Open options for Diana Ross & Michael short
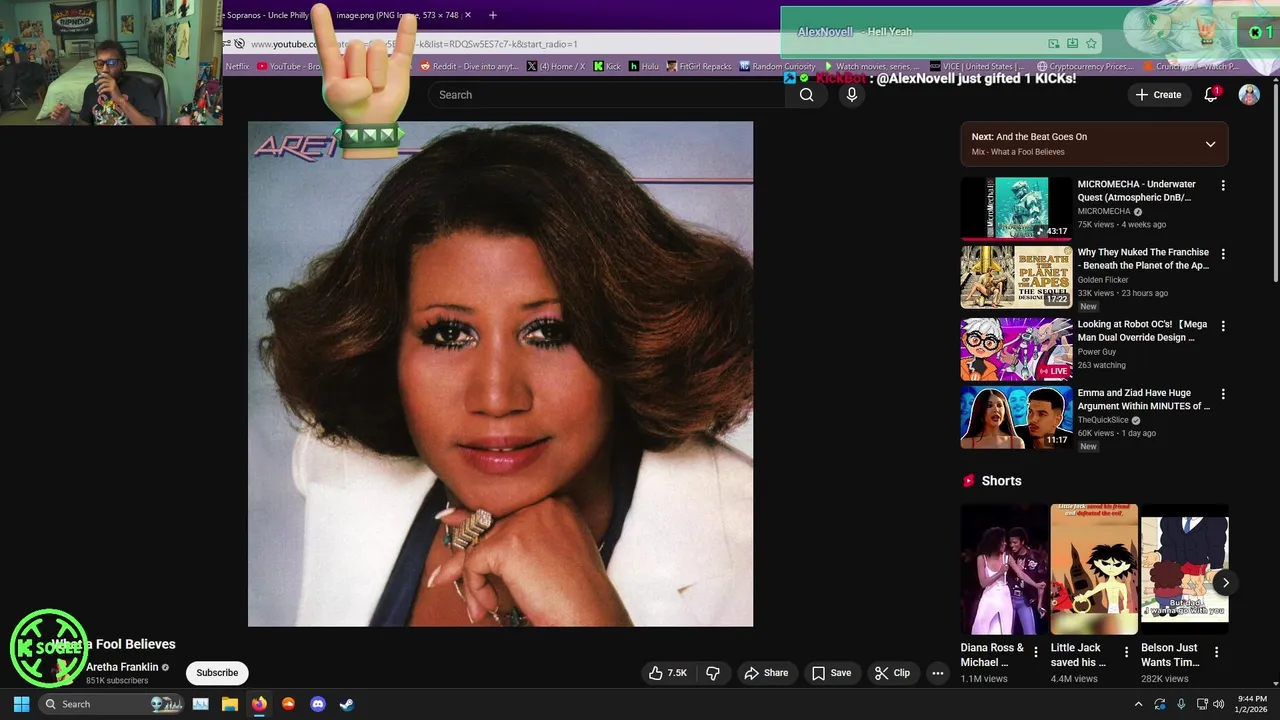 (x=1036, y=652)
